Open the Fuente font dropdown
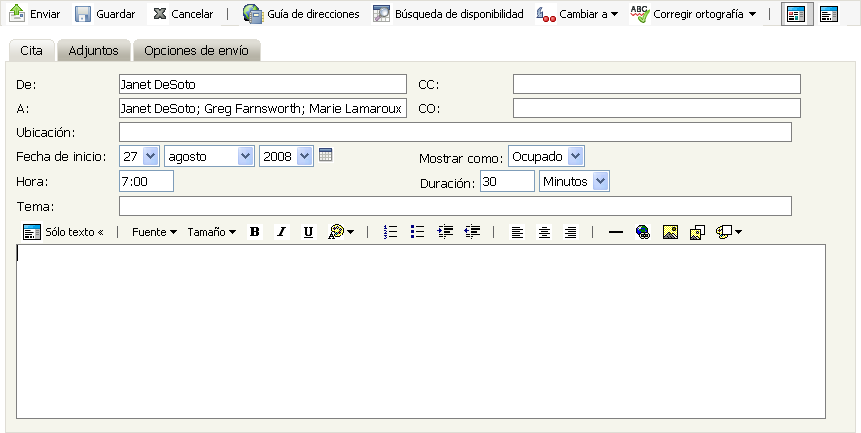The width and height of the screenshot is (861, 433). 154,232
